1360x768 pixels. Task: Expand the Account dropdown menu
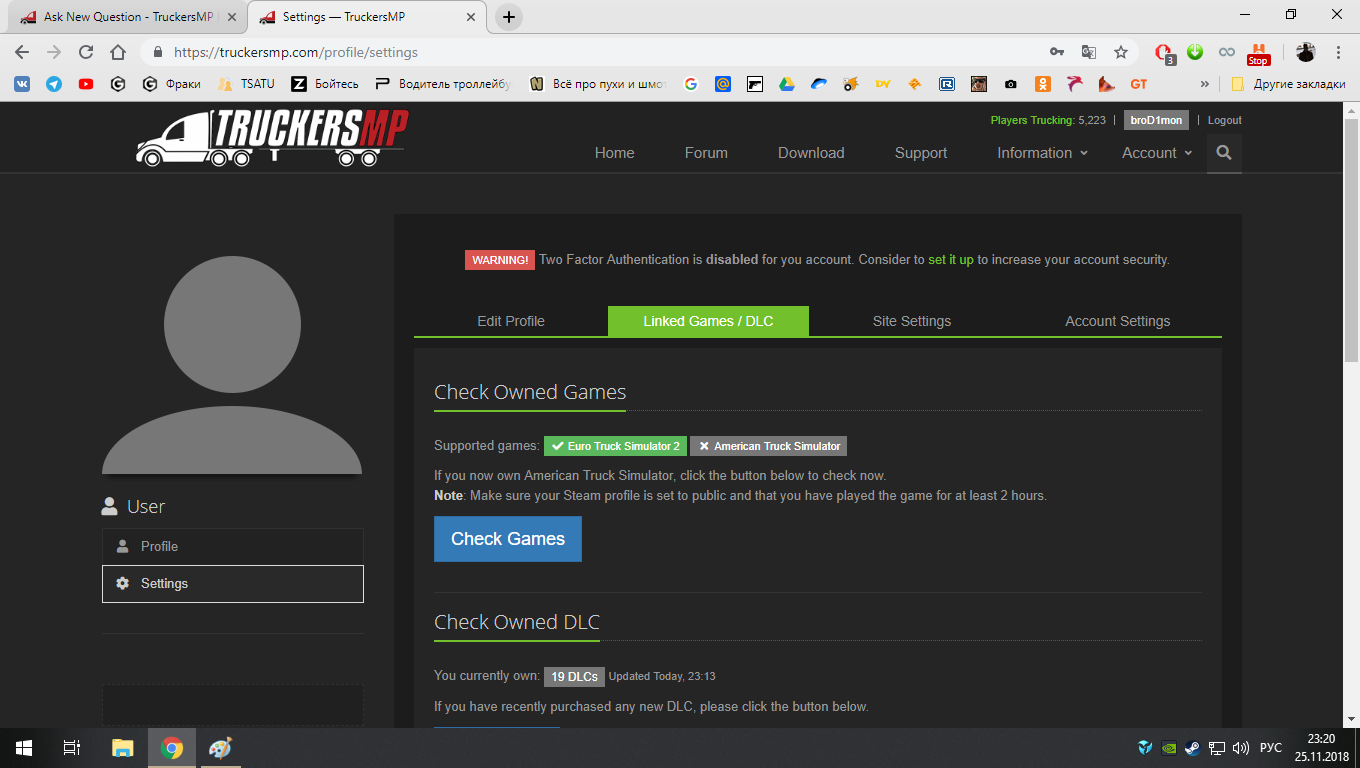[1157, 153]
